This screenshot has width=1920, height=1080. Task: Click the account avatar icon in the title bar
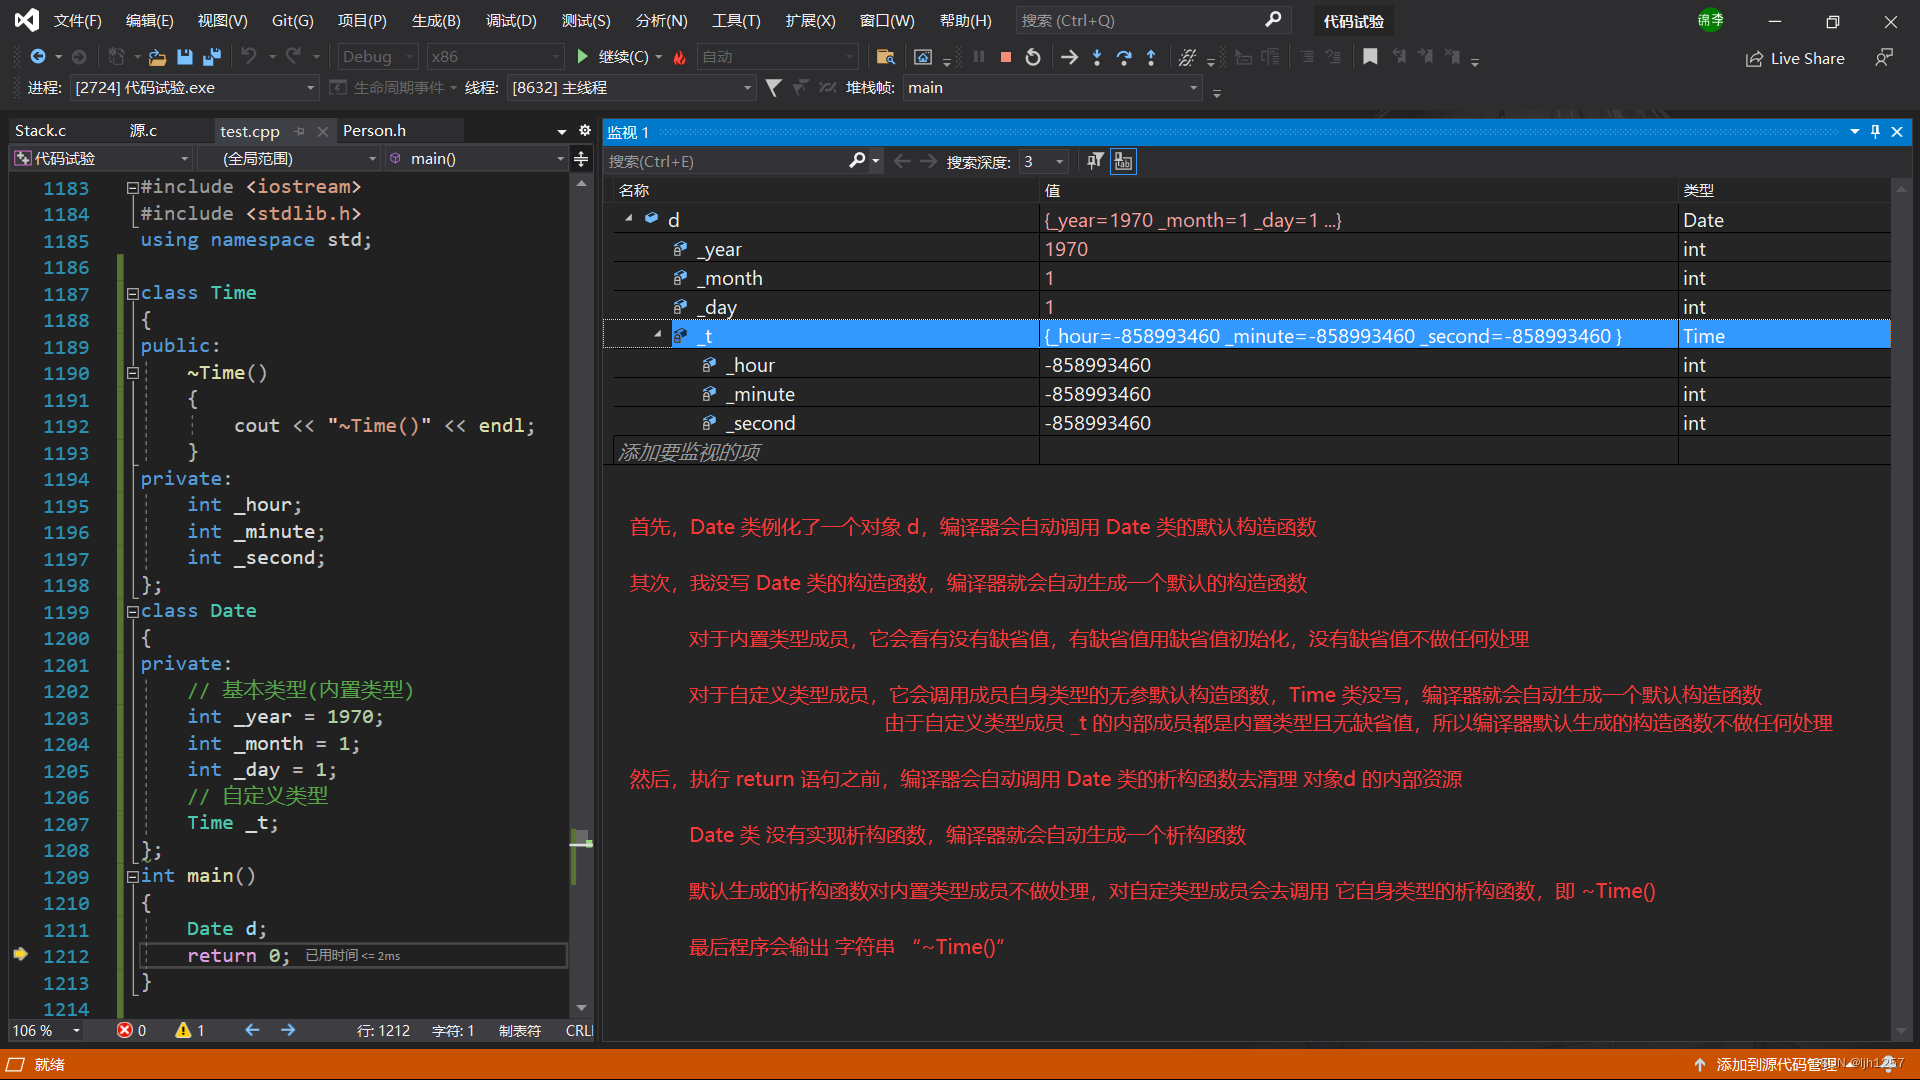point(1710,20)
